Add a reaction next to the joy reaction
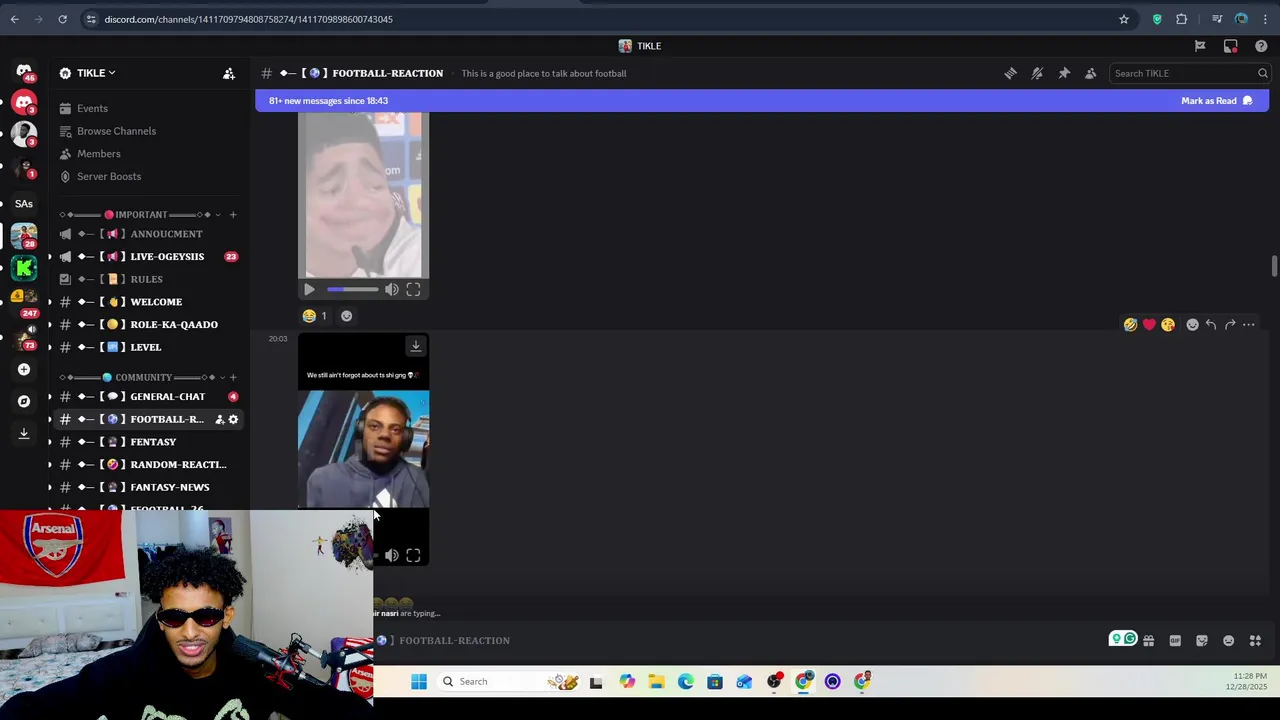The height and width of the screenshot is (720, 1280). click(346, 316)
